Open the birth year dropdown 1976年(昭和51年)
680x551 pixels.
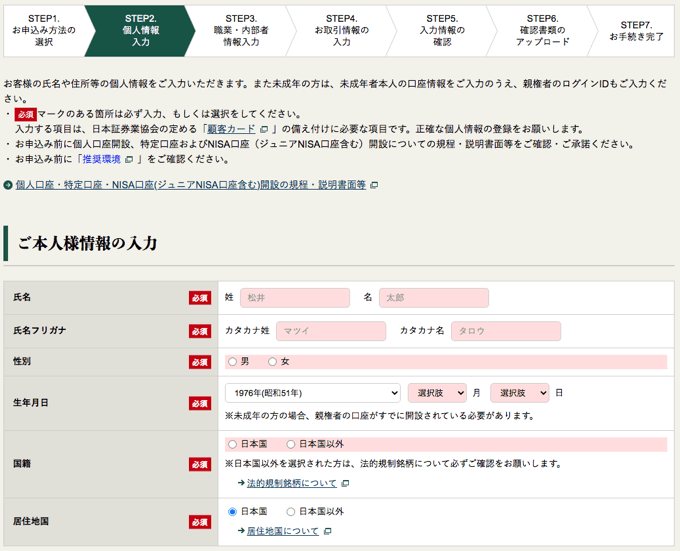(x=313, y=393)
